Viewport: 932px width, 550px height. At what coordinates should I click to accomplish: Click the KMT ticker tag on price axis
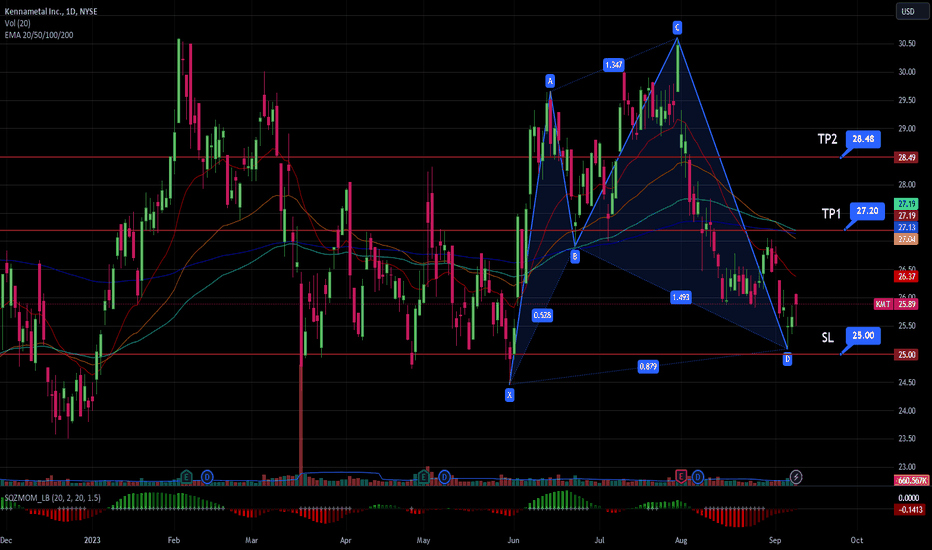(x=883, y=304)
